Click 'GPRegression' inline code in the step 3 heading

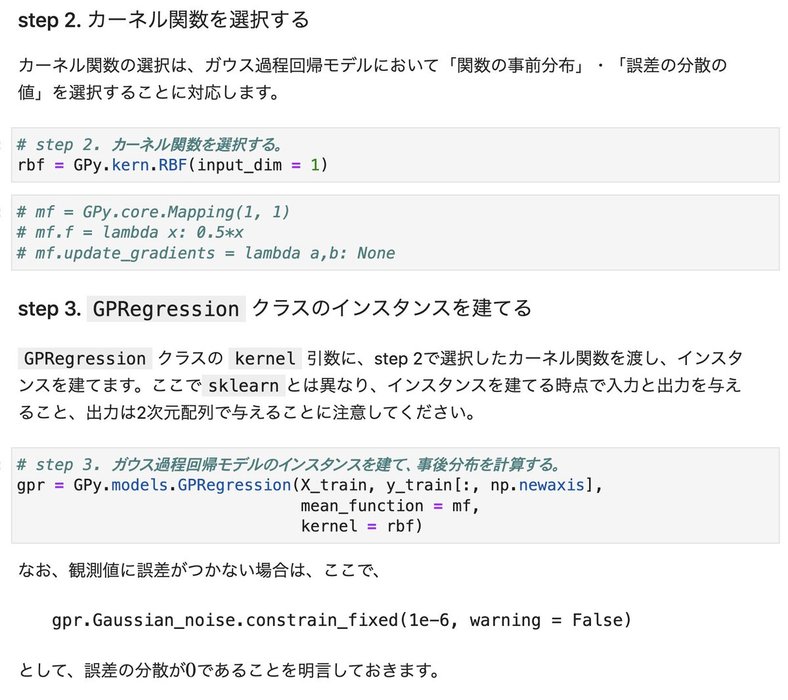[x=166, y=308]
